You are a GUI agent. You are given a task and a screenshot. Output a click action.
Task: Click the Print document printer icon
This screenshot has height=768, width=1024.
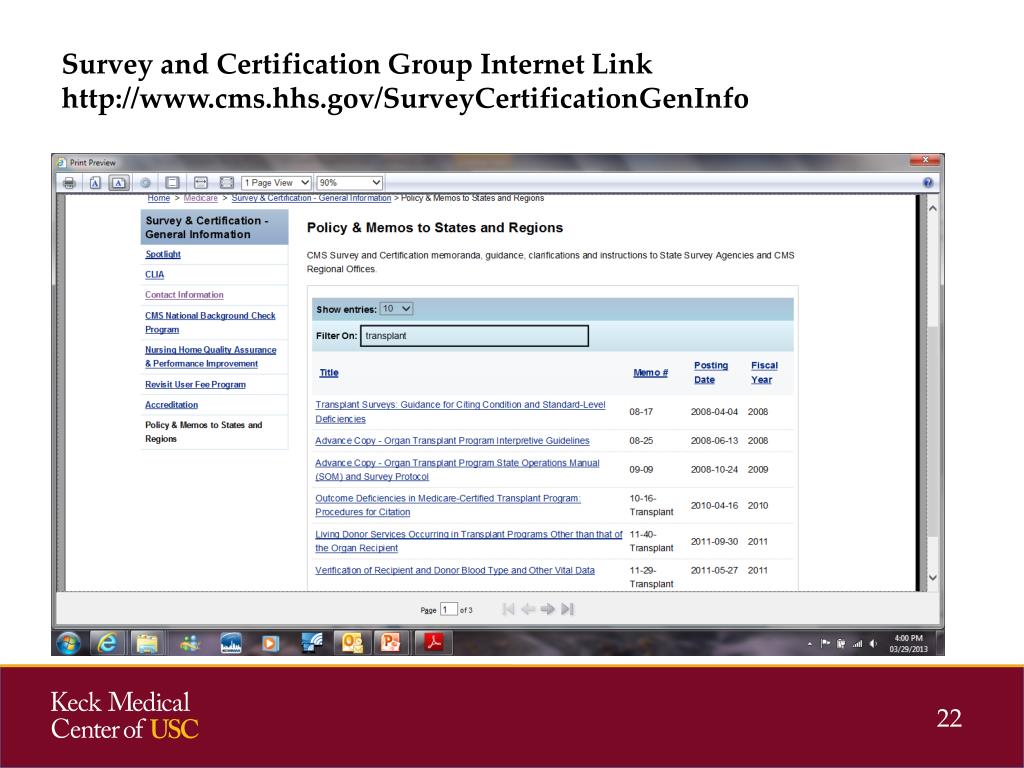click(x=69, y=183)
